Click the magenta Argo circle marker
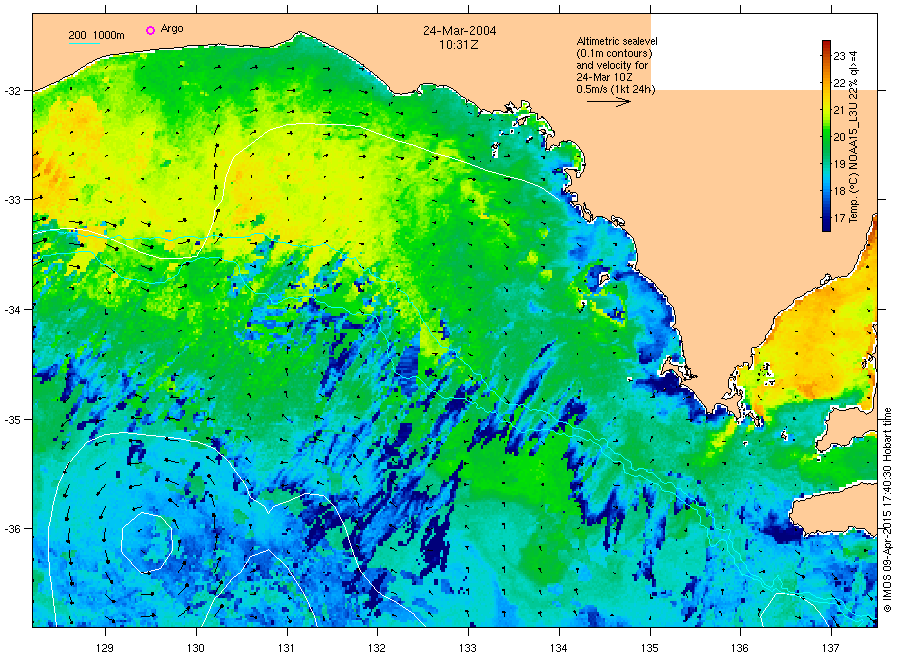This screenshot has width=900, height=660. pos(150,30)
